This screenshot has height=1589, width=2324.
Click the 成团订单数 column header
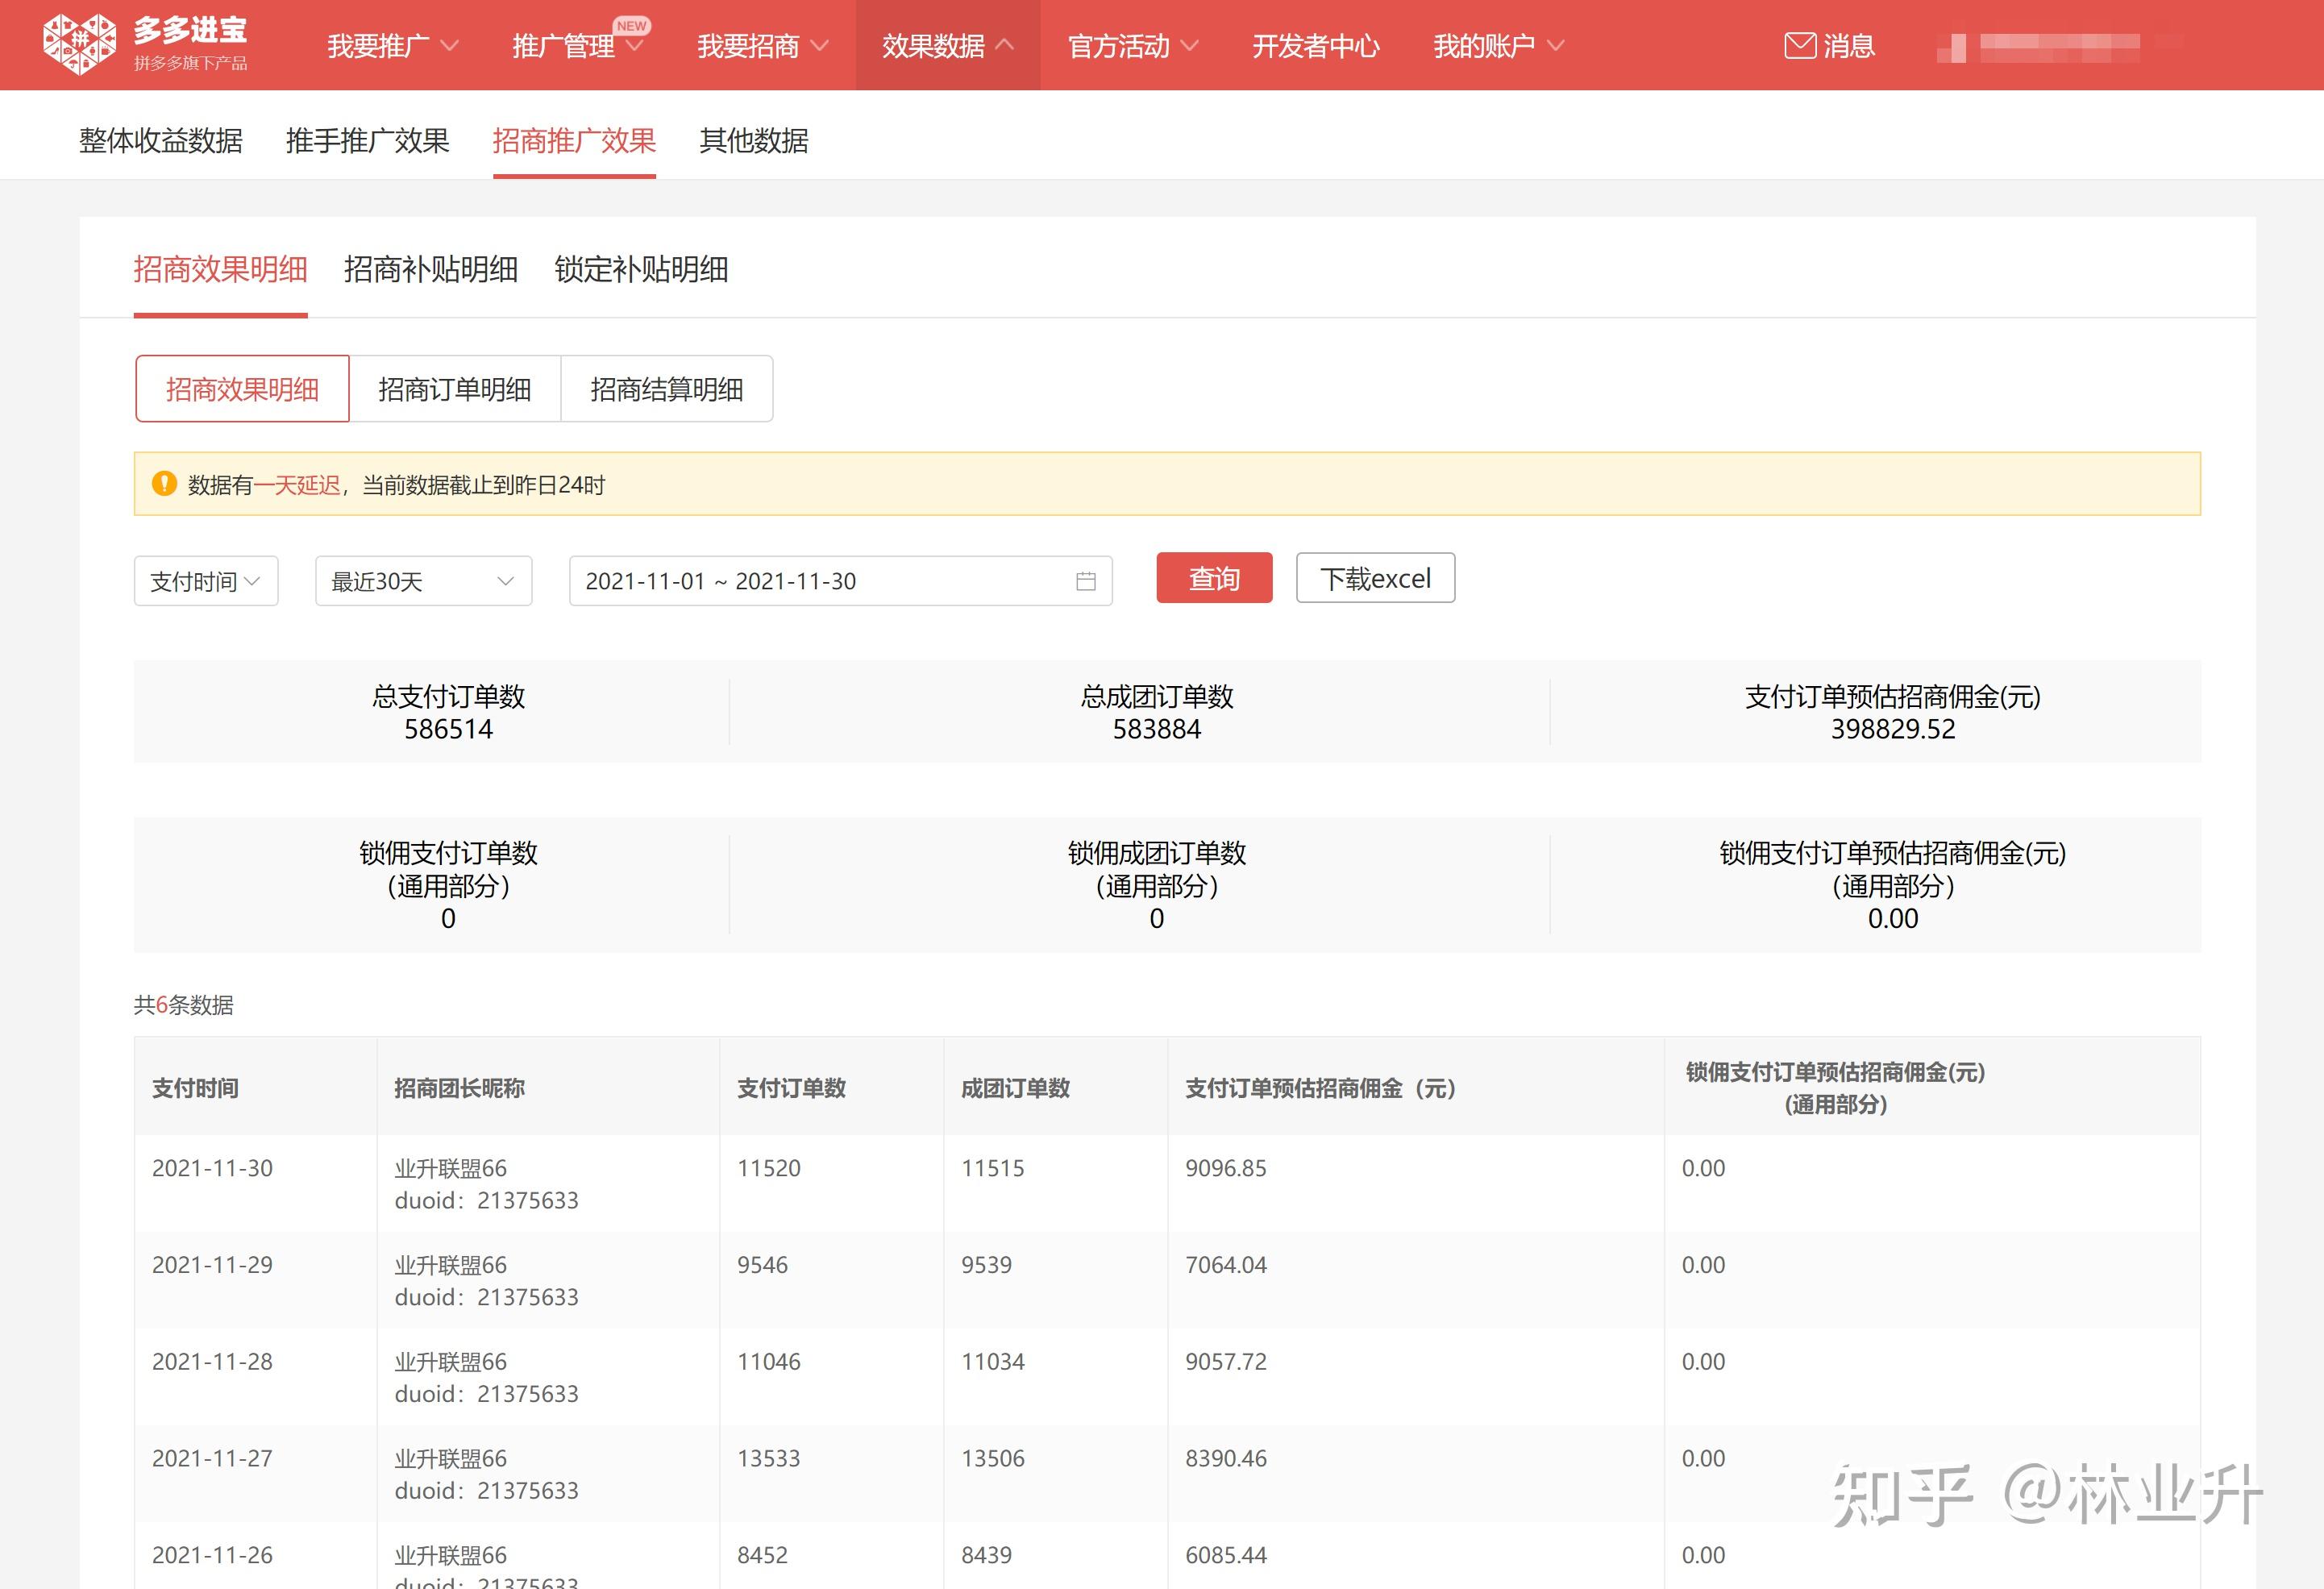(x=1015, y=1088)
